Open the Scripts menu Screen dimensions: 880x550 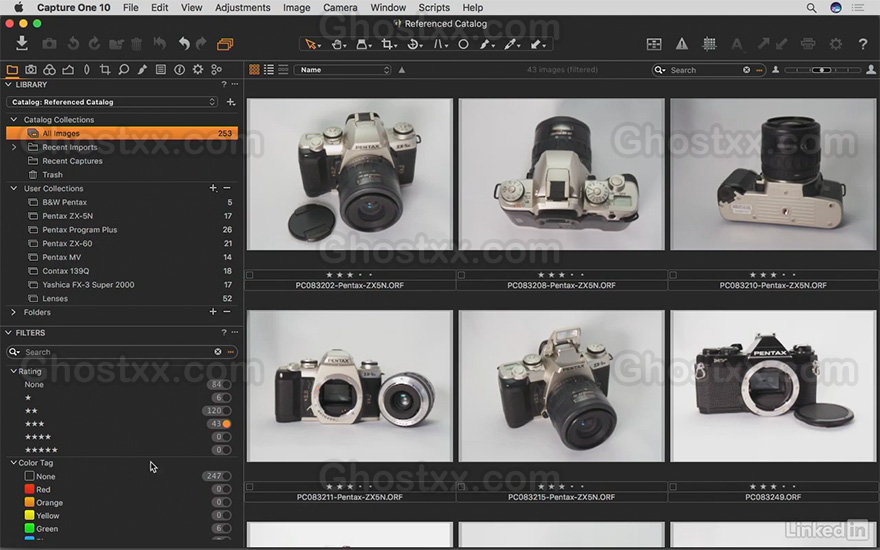[434, 8]
